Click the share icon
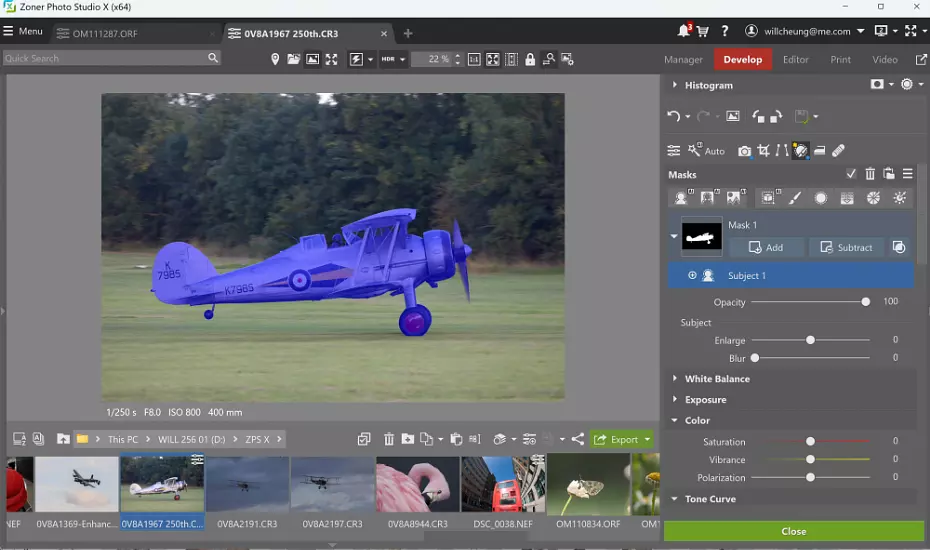The height and width of the screenshot is (550, 930). (578, 439)
